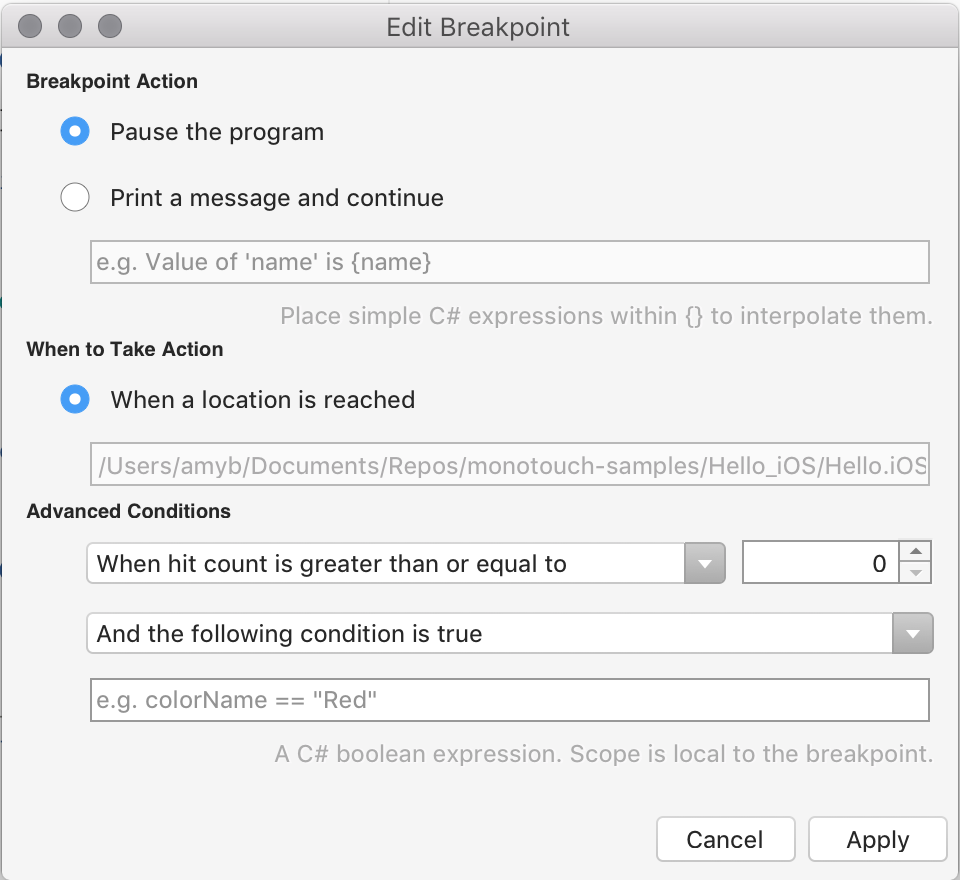Increase hit count with up stepper arrow
This screenshot has width=960, height=880.
(x=915, y=552)
